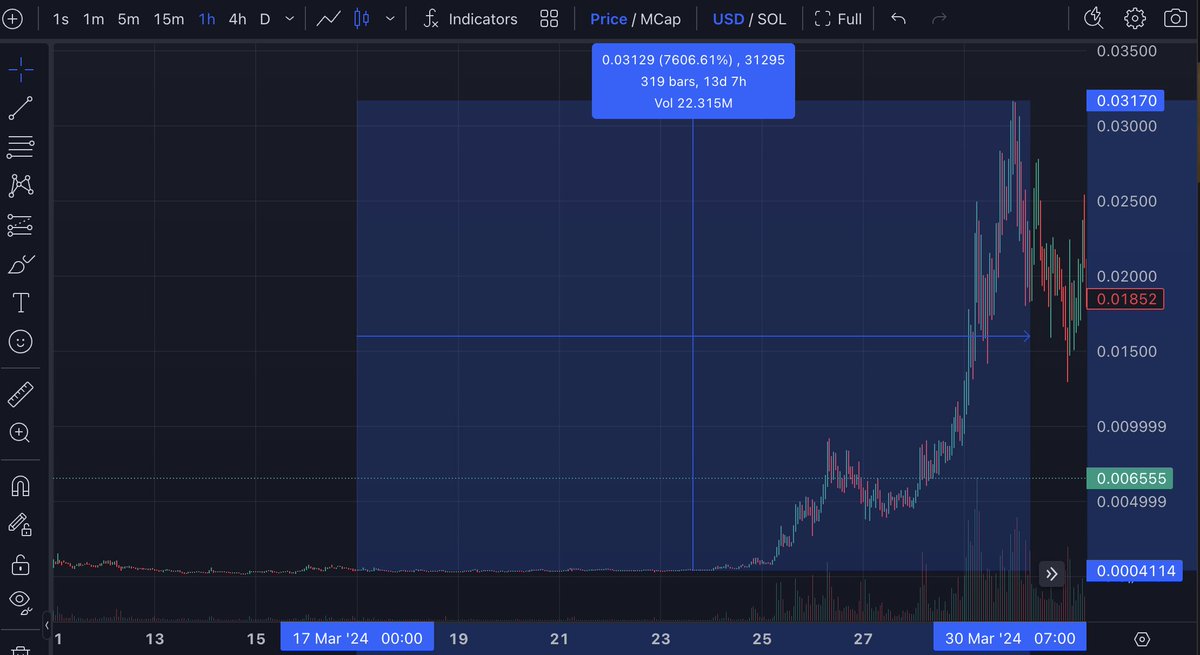Enter Full screen mode

click(838, 19)
